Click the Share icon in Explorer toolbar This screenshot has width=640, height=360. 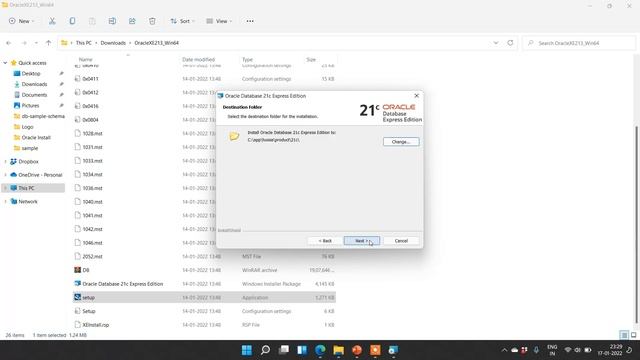tap(132, 21)
